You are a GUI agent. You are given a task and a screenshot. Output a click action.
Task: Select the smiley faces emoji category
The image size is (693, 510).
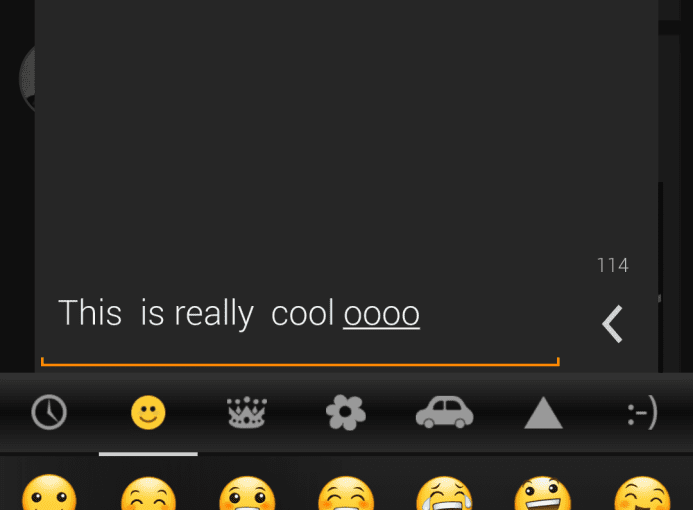tap(148, 412)
